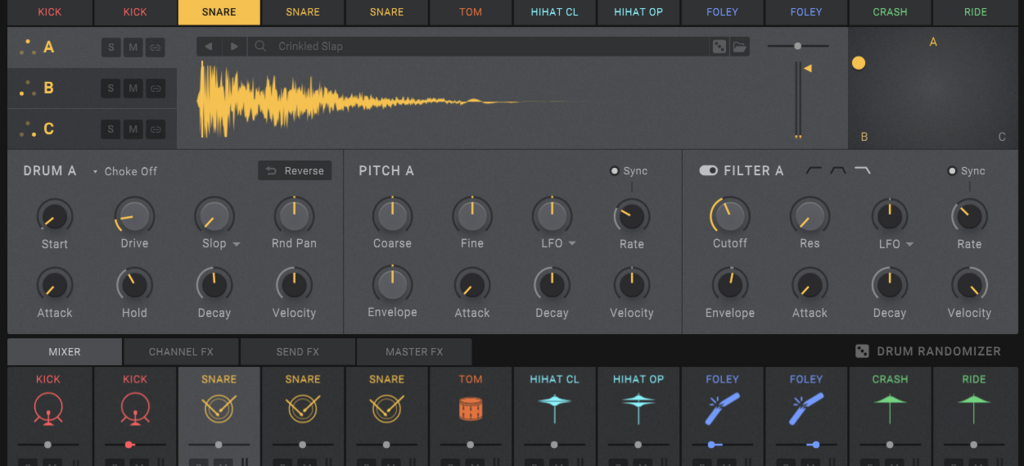
Task: Open the sample folder browser icon
Action: coord(739,46)
